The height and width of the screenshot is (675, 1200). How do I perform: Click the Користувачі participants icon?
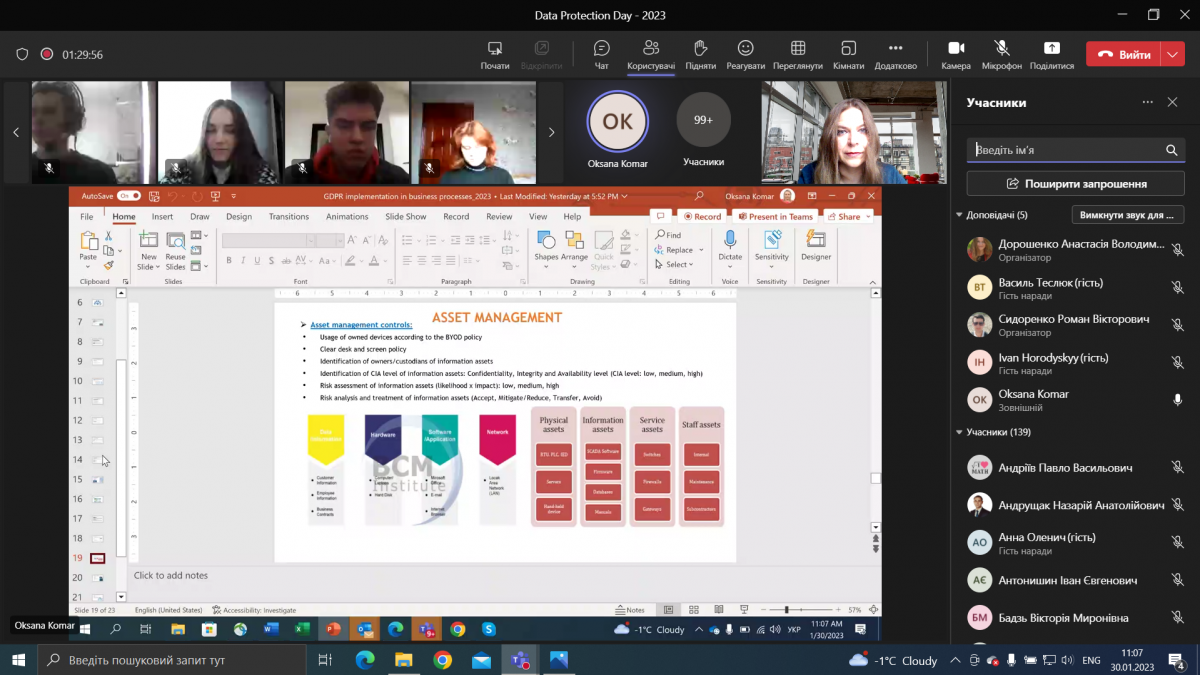651,54
